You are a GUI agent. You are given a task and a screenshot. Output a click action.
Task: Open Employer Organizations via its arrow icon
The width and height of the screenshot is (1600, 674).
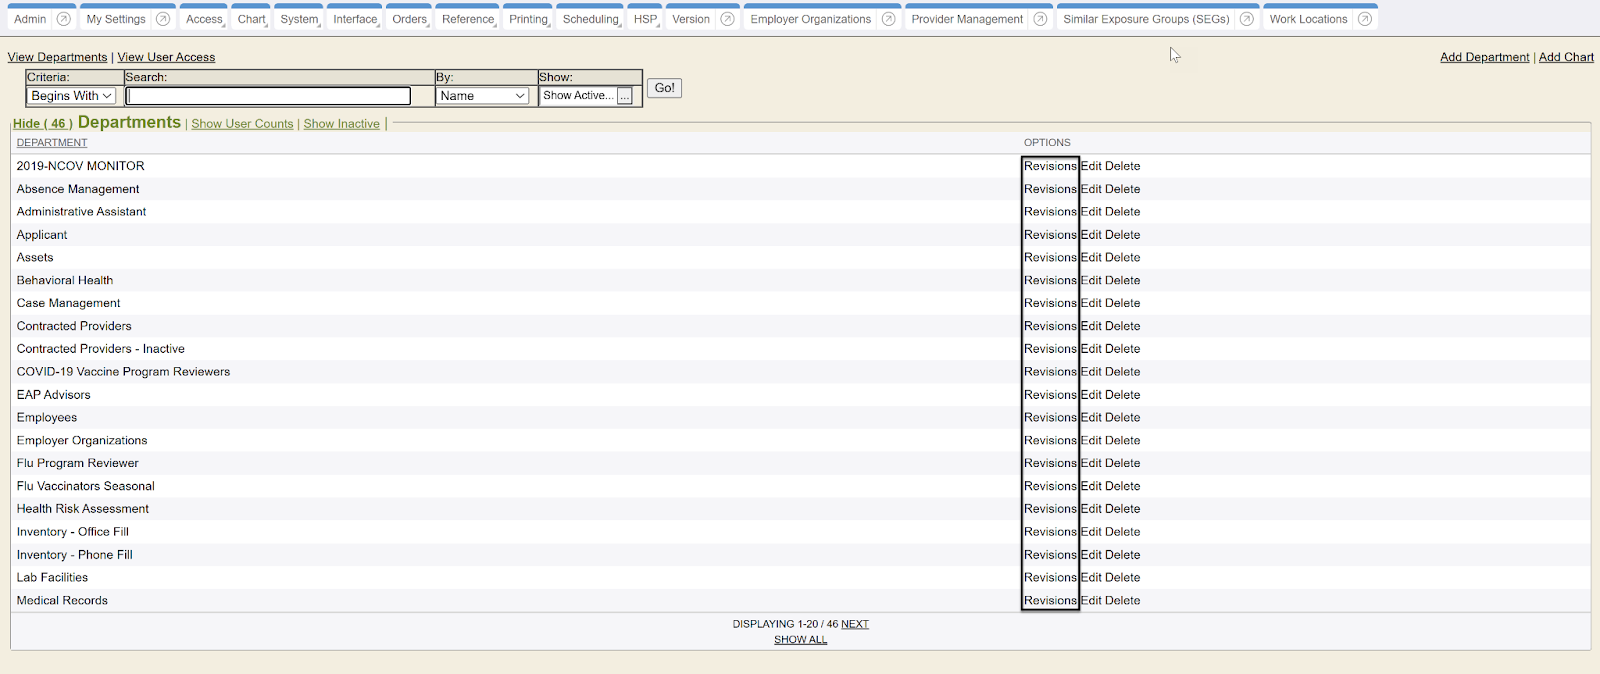click(x=888, y=19)
